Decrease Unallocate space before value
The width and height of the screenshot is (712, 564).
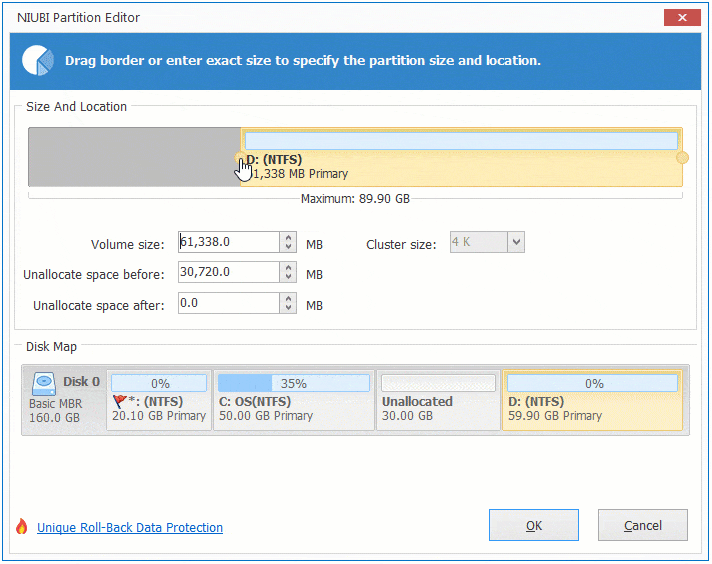click(x=288, y=277)
